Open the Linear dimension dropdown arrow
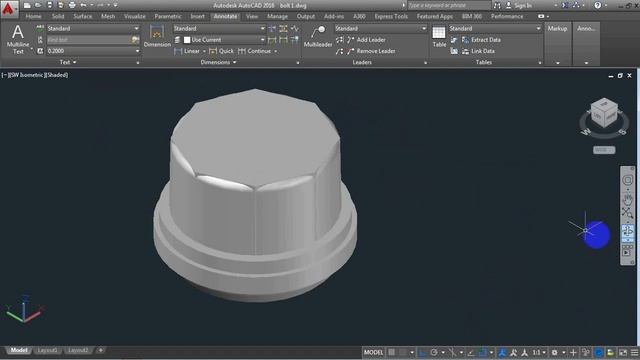The width and height of the screenshot is (640, 360). [204, 51]
